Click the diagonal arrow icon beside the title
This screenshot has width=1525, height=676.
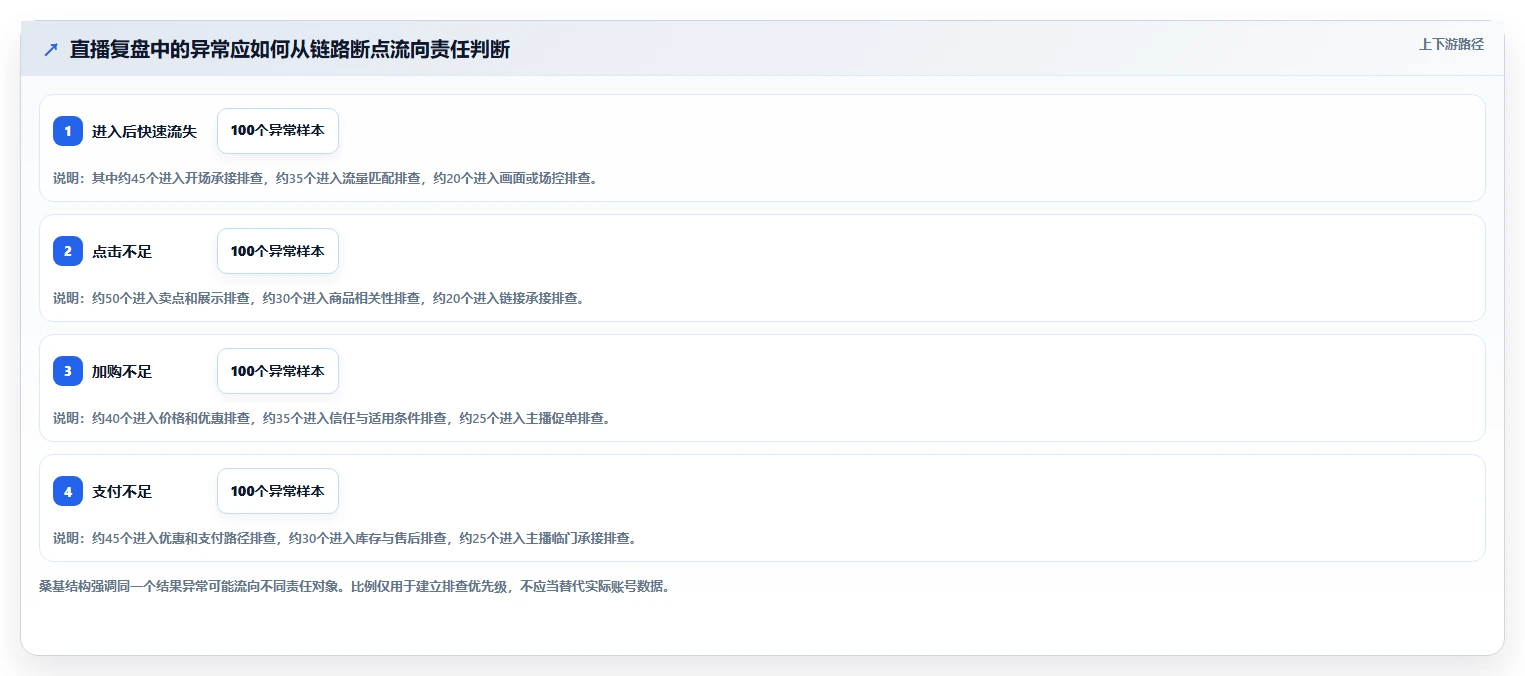point(51,50)
